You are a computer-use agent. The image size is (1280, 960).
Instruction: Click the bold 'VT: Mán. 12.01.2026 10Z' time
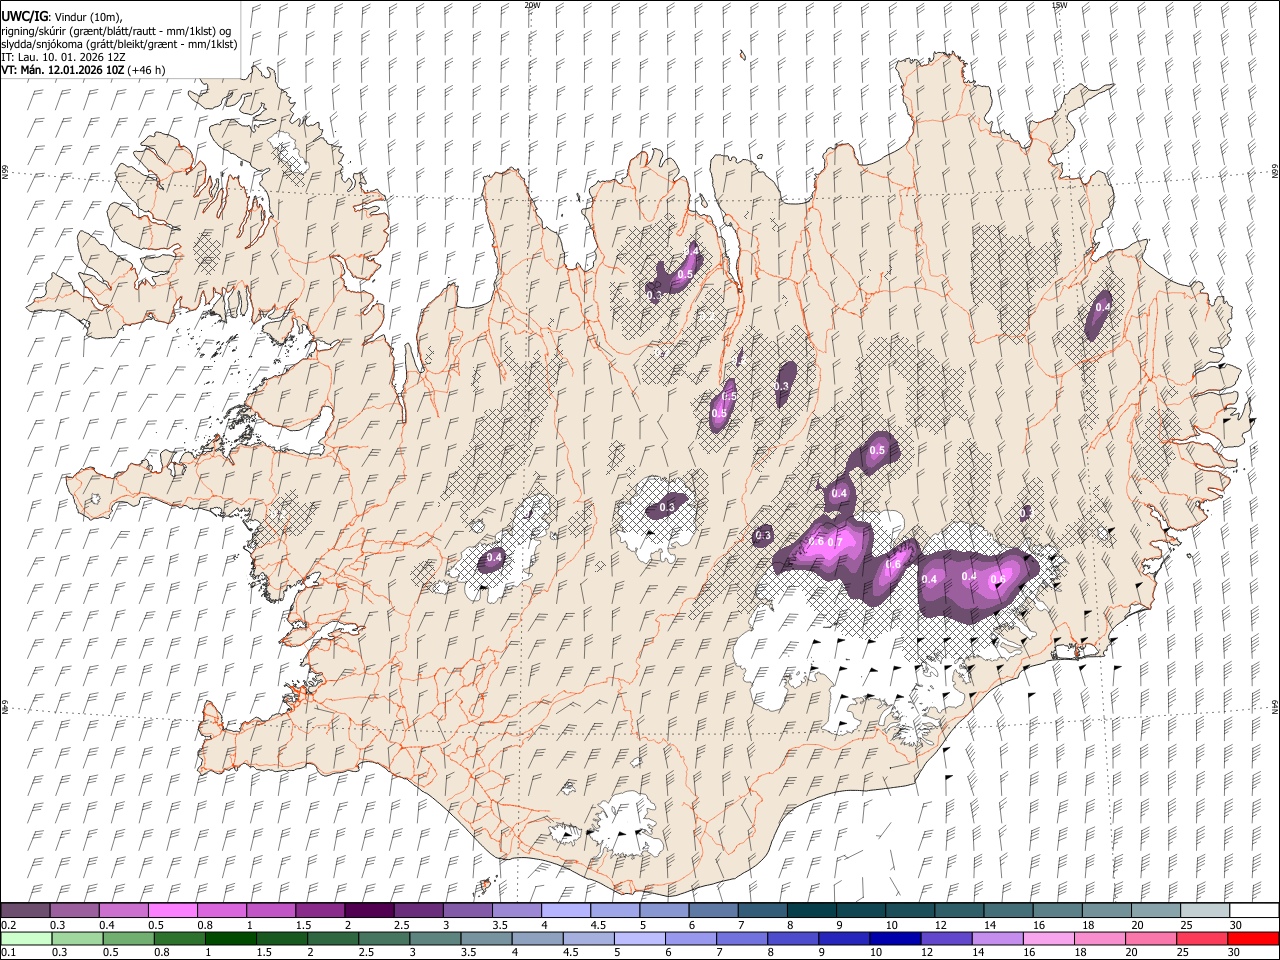pos(63,70)
